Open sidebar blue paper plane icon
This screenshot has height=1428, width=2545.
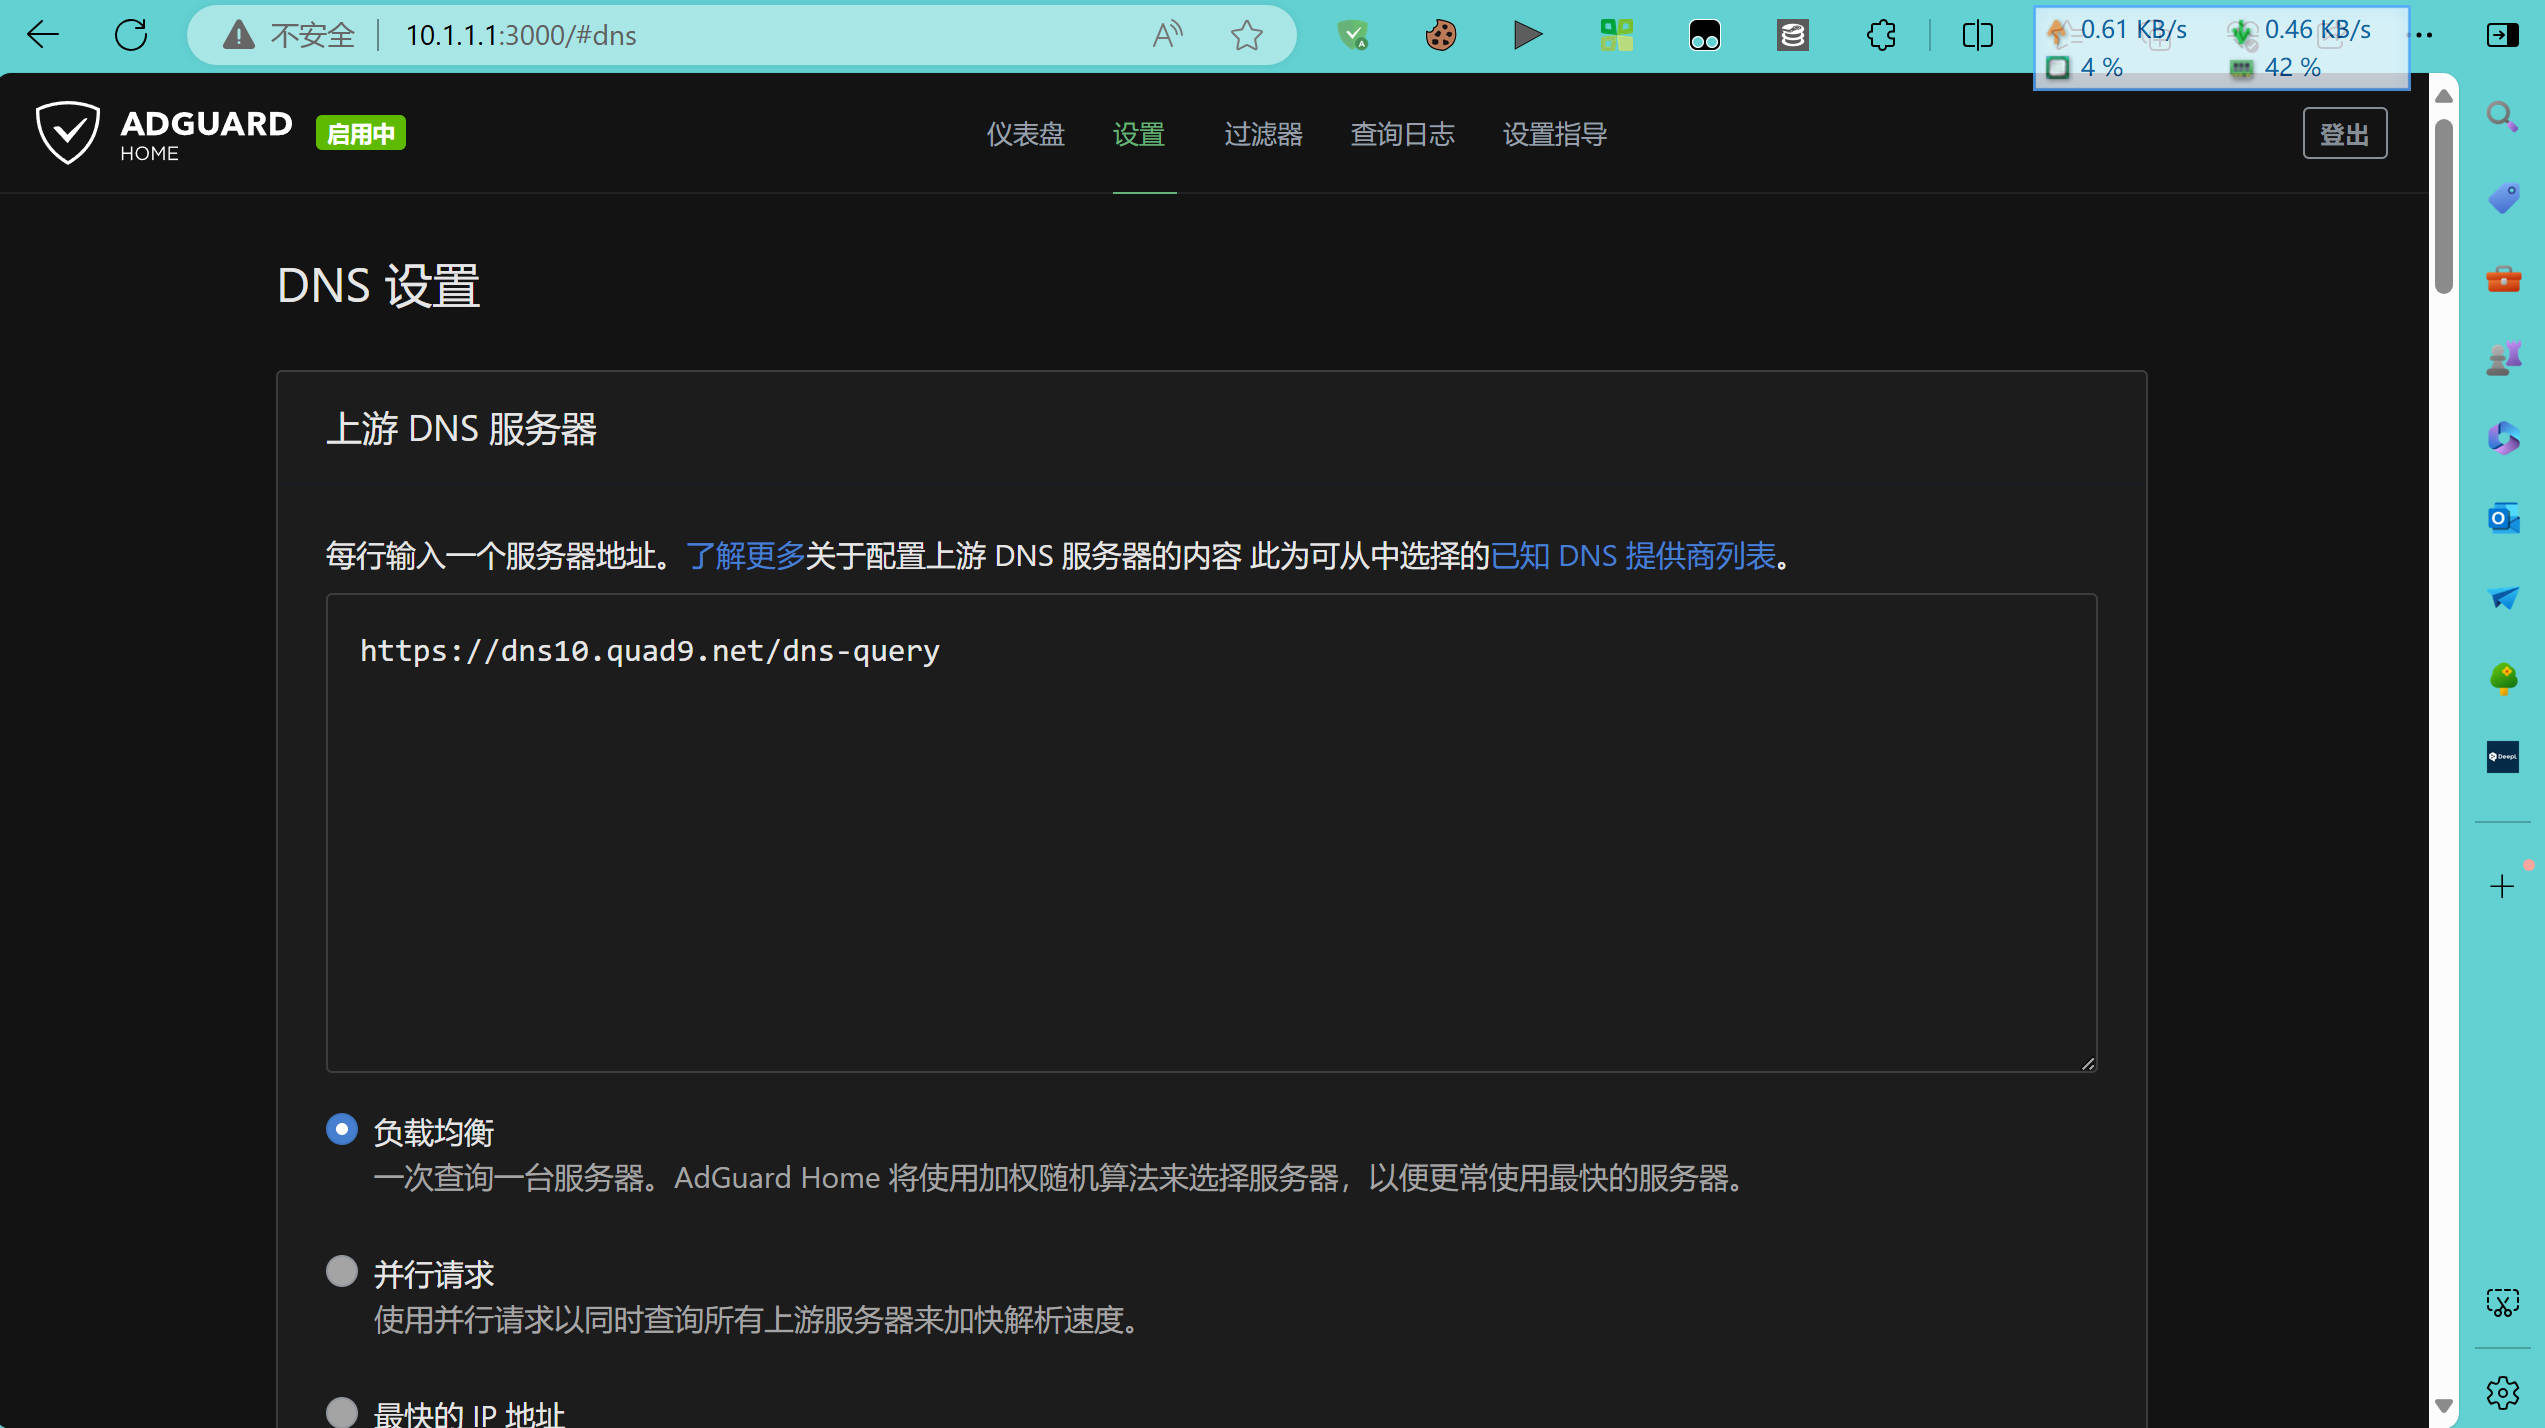2503,598
